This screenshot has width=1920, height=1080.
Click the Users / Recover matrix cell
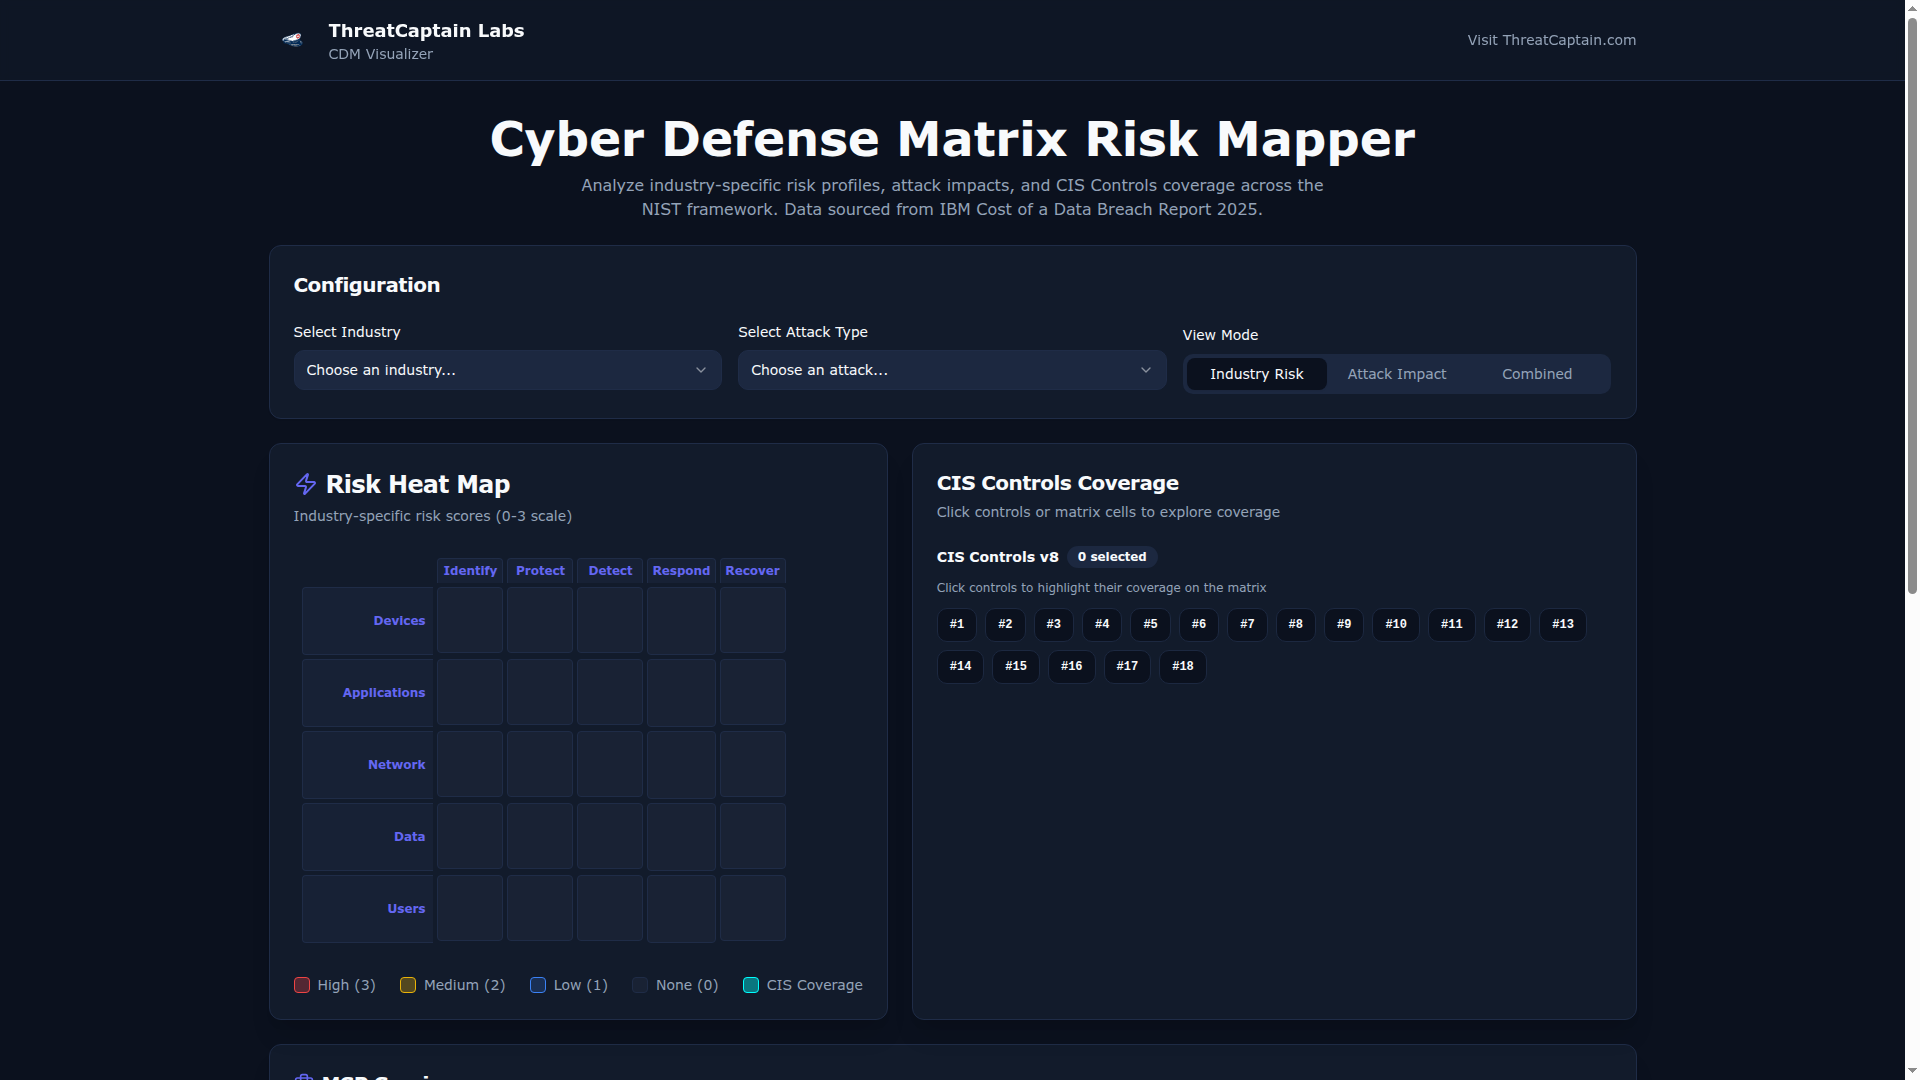[x=752, y=909]
